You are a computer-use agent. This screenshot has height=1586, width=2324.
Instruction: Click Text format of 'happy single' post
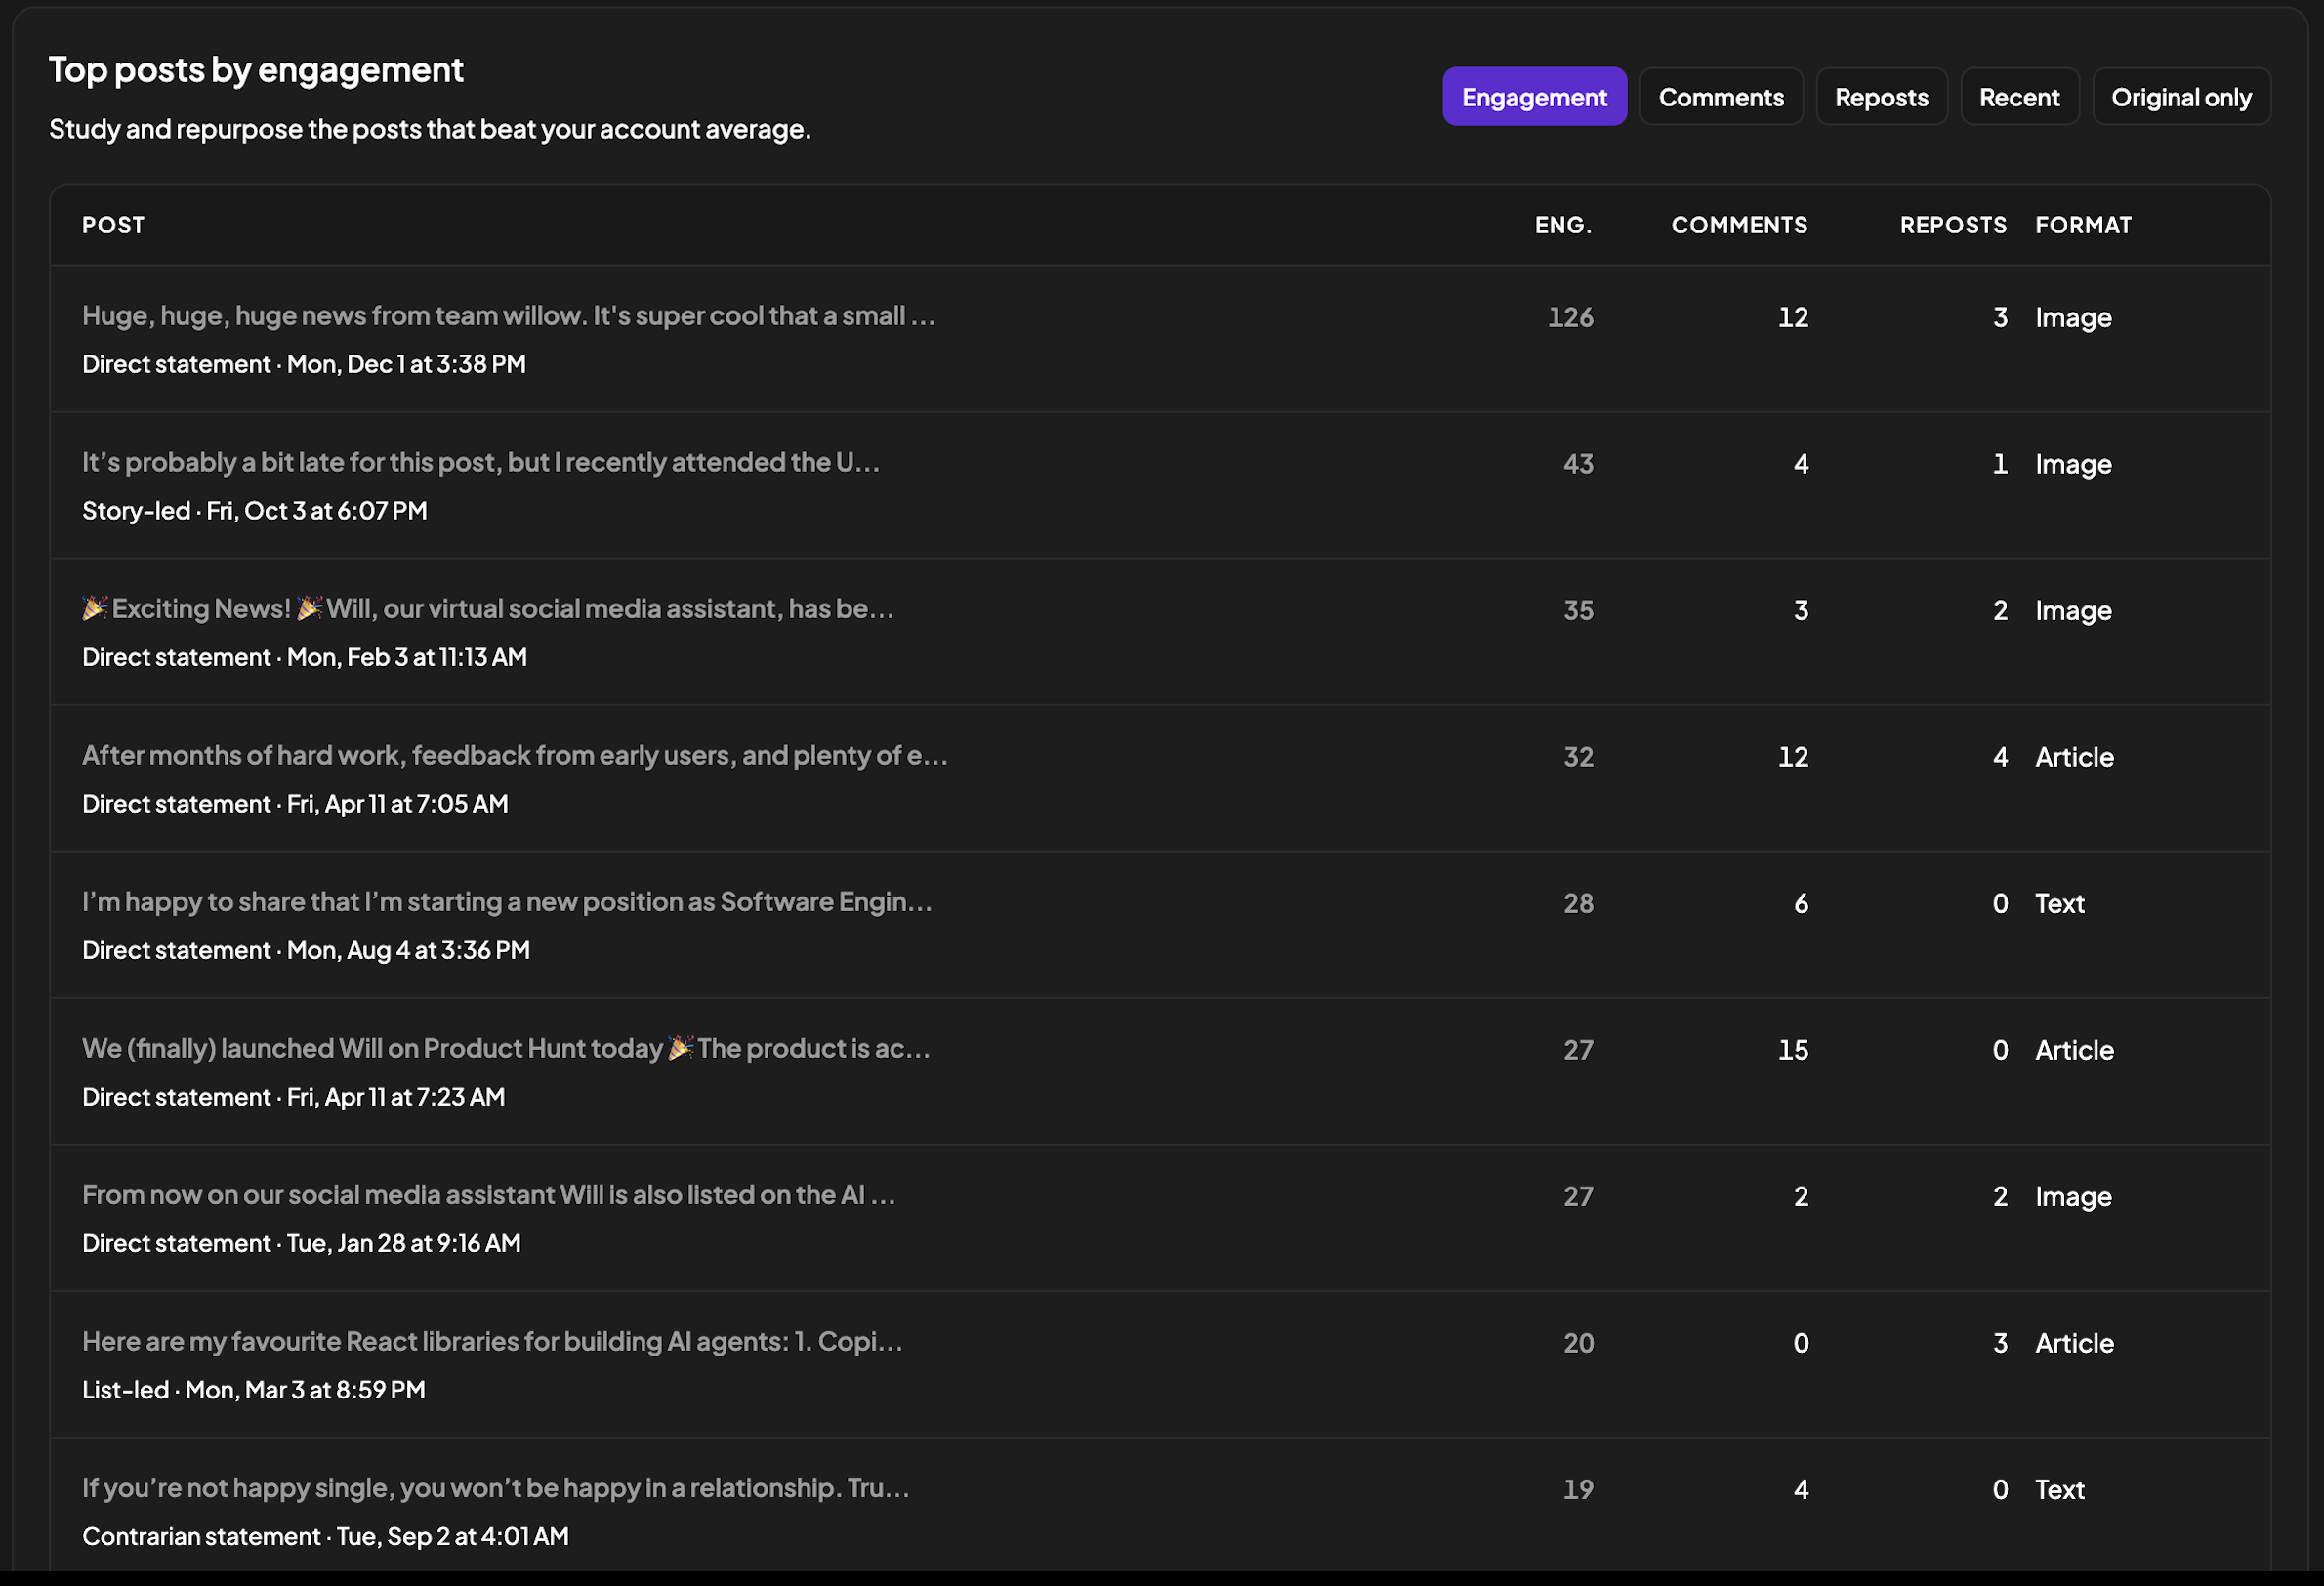coord(2059,1489)
